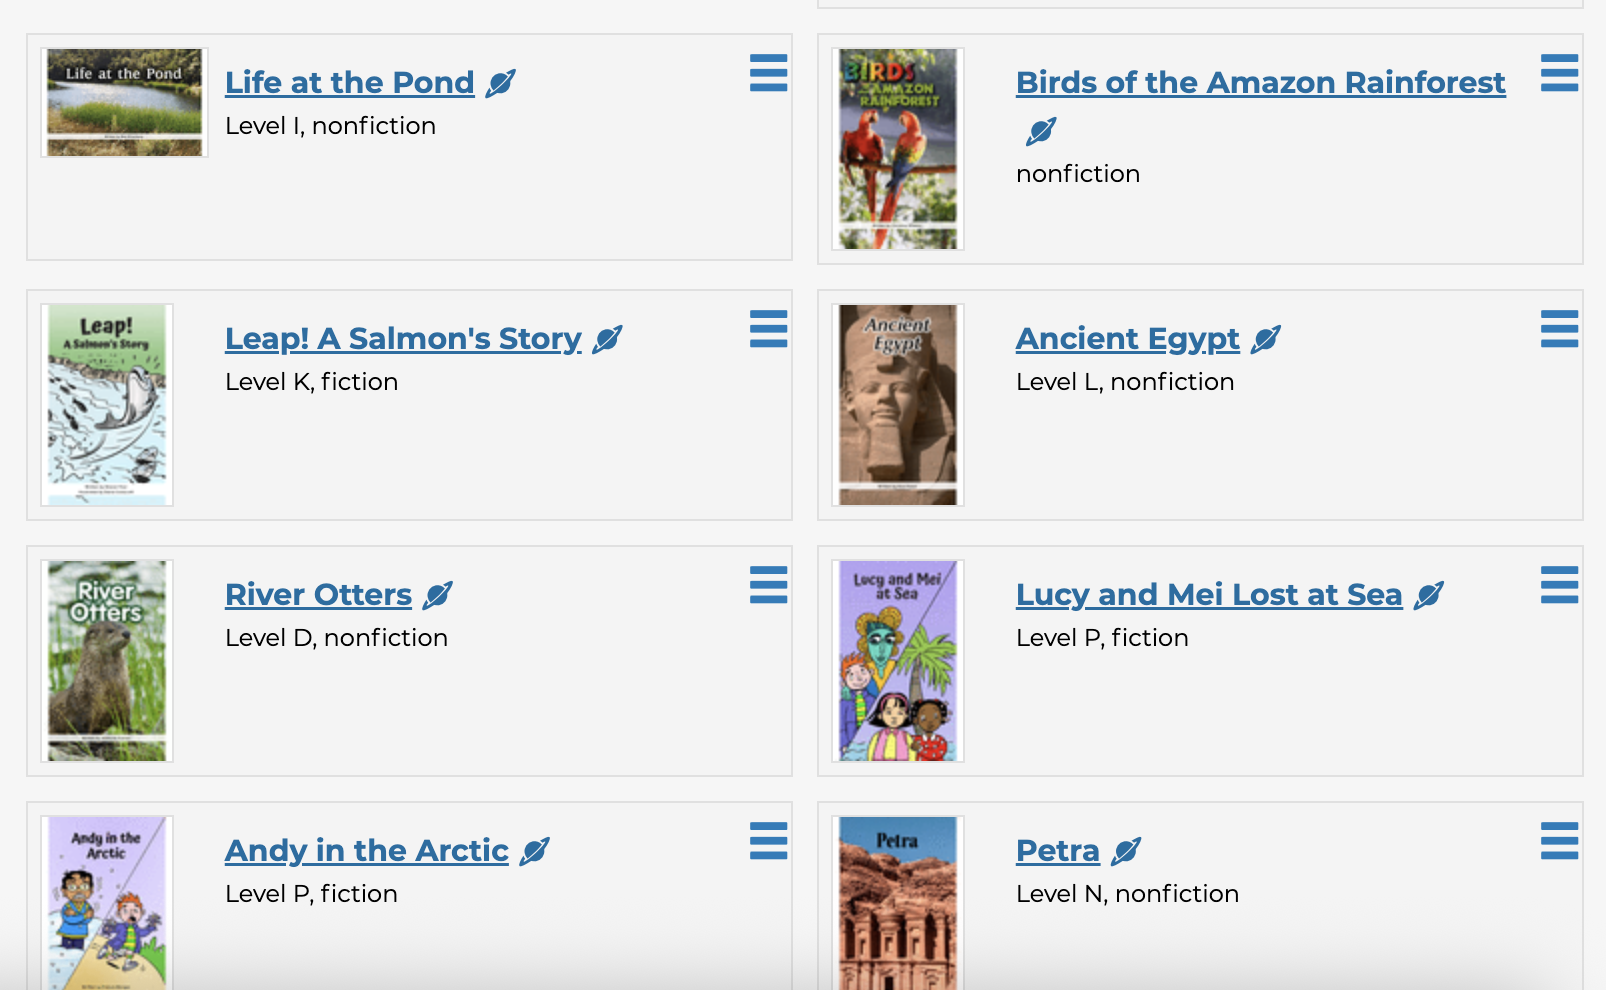Click the Birds of the Amazon Rainforest cover image
Image resolution: width=1606 pixels, height=990 pixels.
coord(898,149)
